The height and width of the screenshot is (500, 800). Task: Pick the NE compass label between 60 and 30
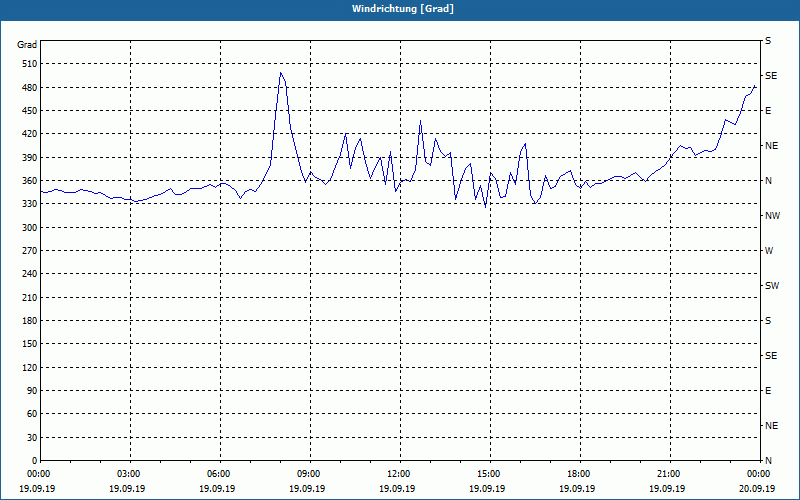[x=771, y=426]
